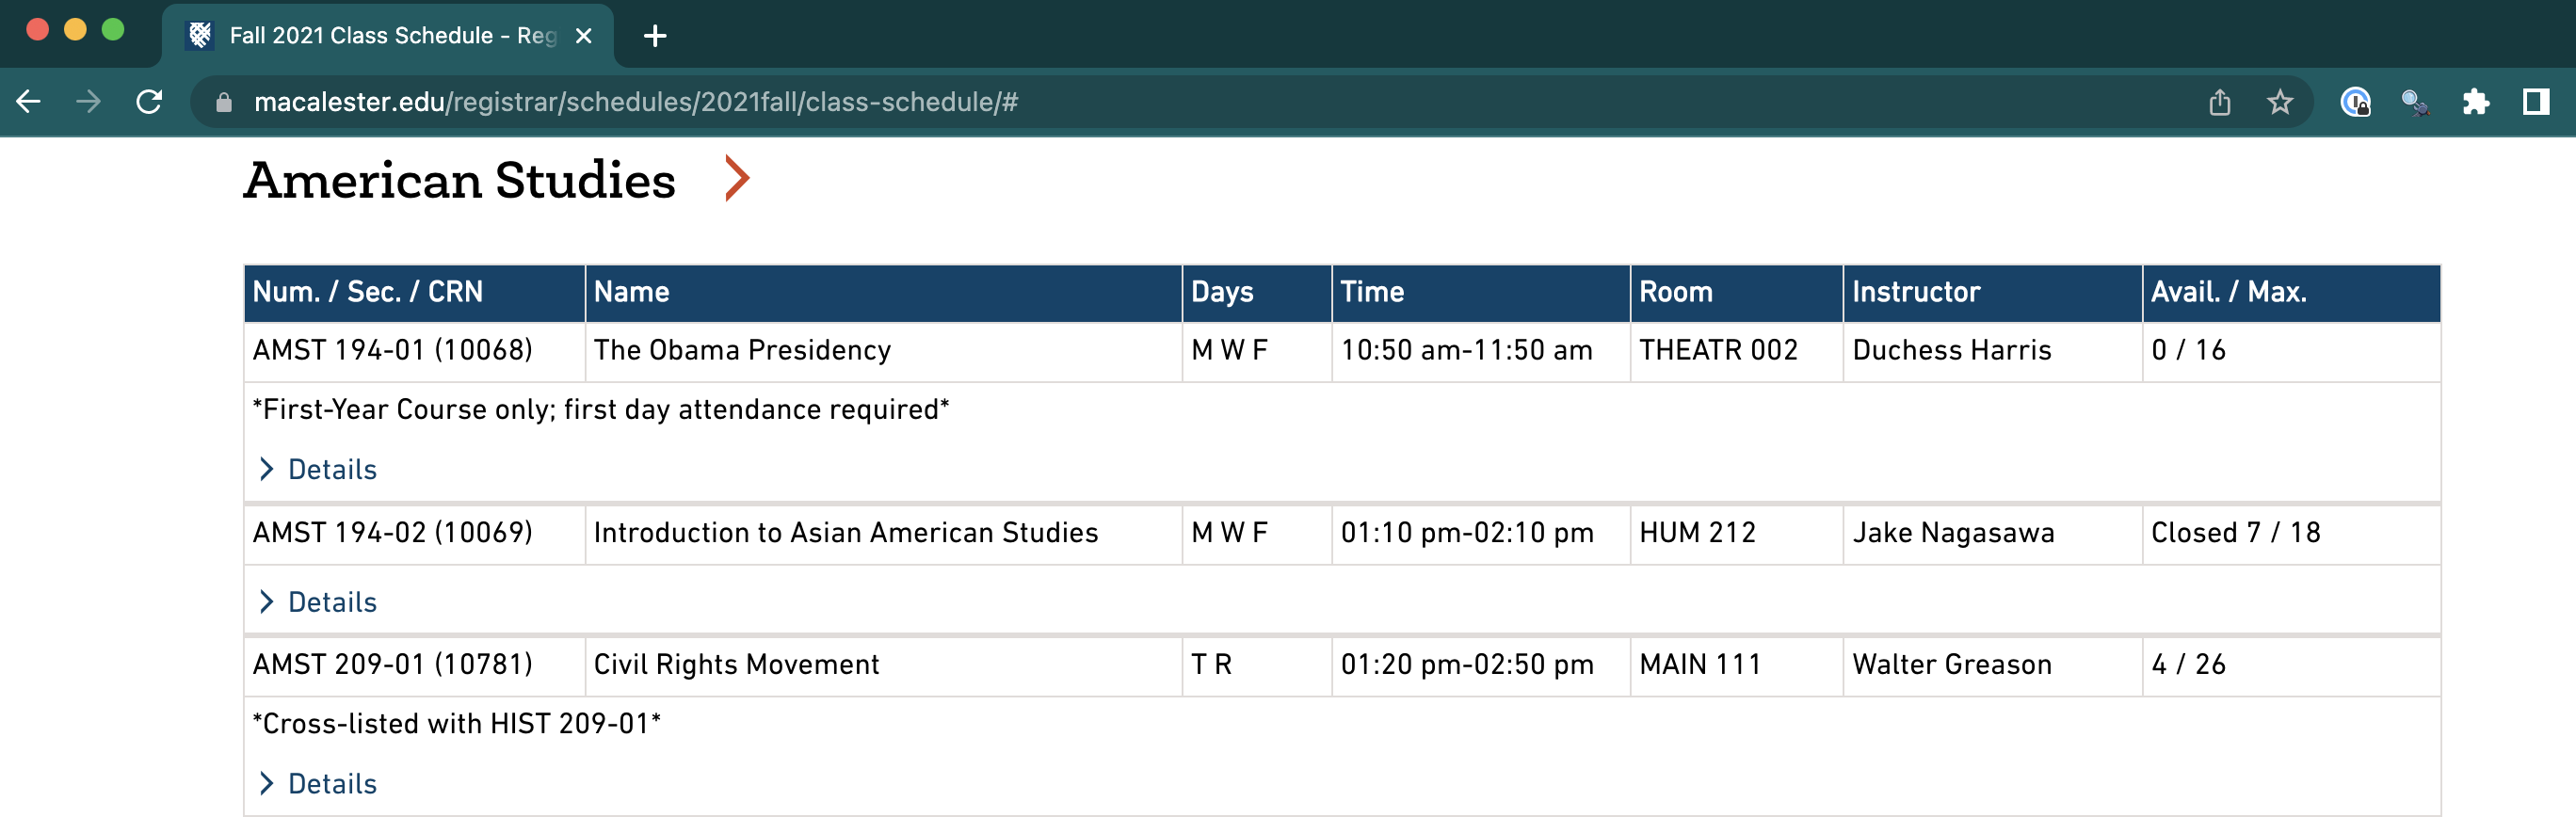
Task: Bookmark this page with the star icon
Action: point(2279,102)
